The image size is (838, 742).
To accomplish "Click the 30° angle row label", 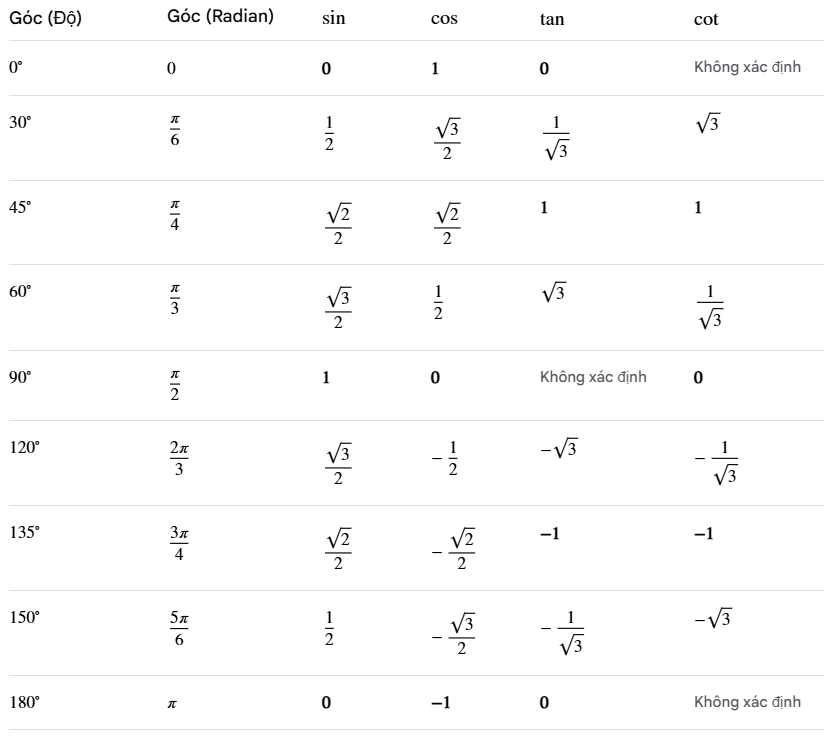I will 20,122.
